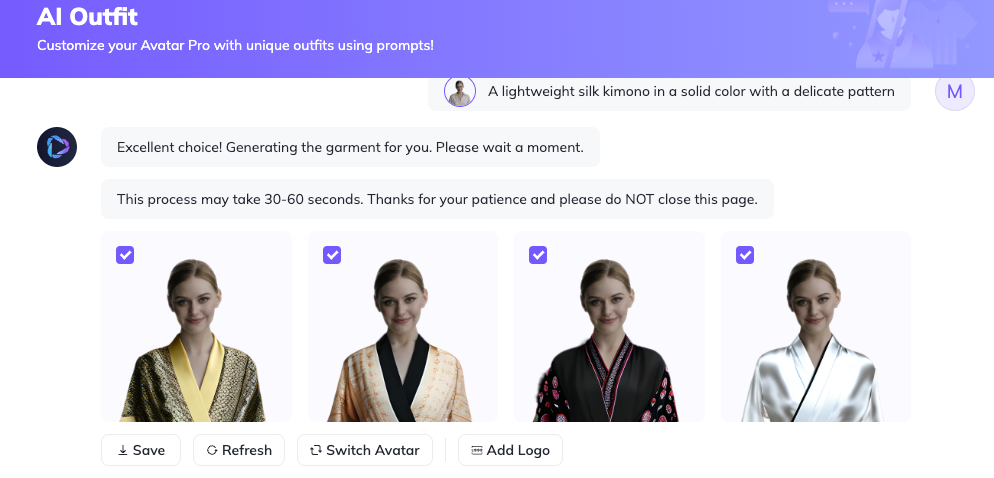Click the Switch Avatar swap icon

click(316, 450)
